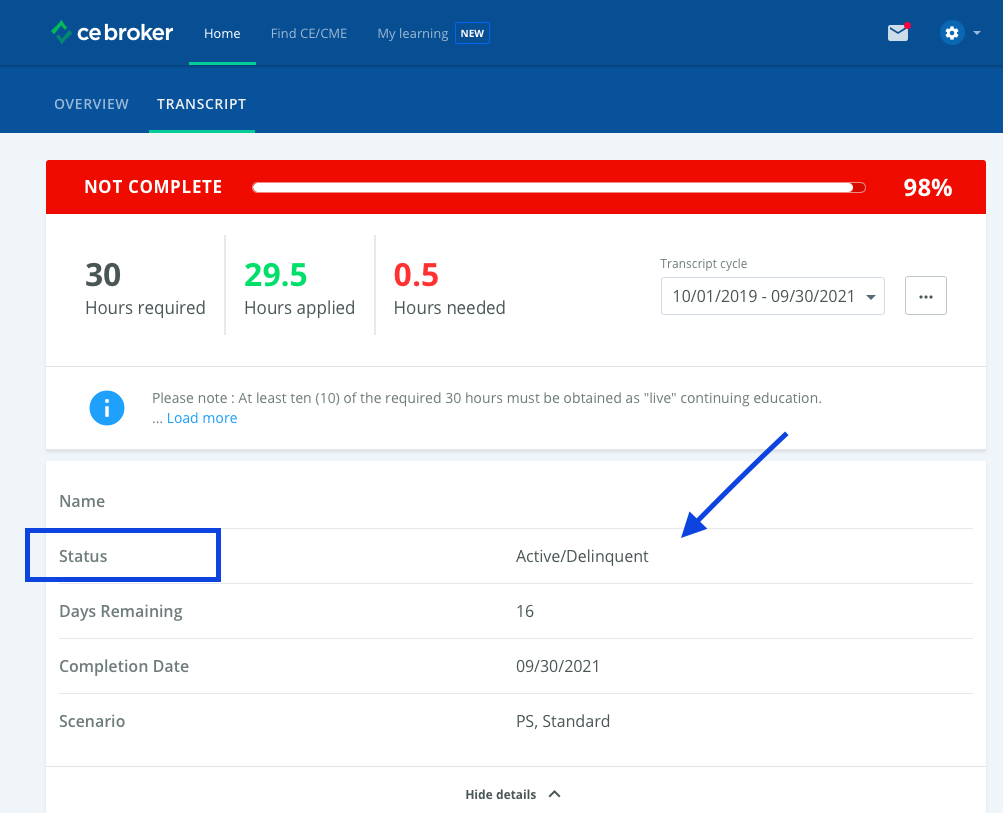Image resolution: width=1003 pixels, height=813 pixels.
Task: Click the 29.5 Hours applied figure
Action: [275, 274]
